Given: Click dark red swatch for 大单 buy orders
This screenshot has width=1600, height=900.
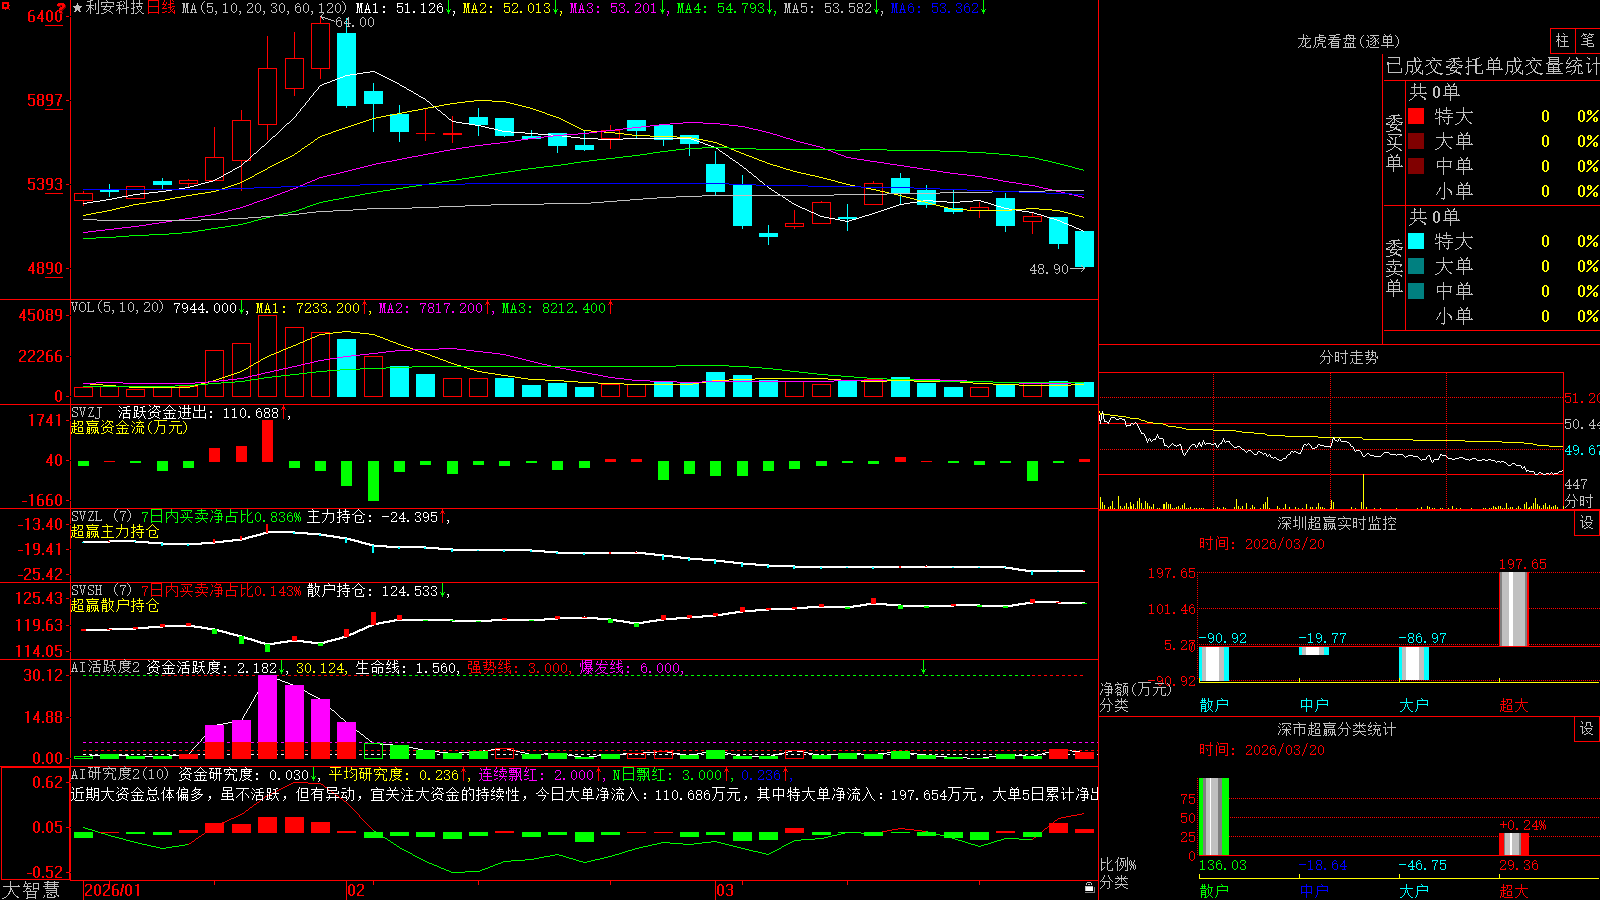Looking at the screenshot, I should (x=1416, y=141).
